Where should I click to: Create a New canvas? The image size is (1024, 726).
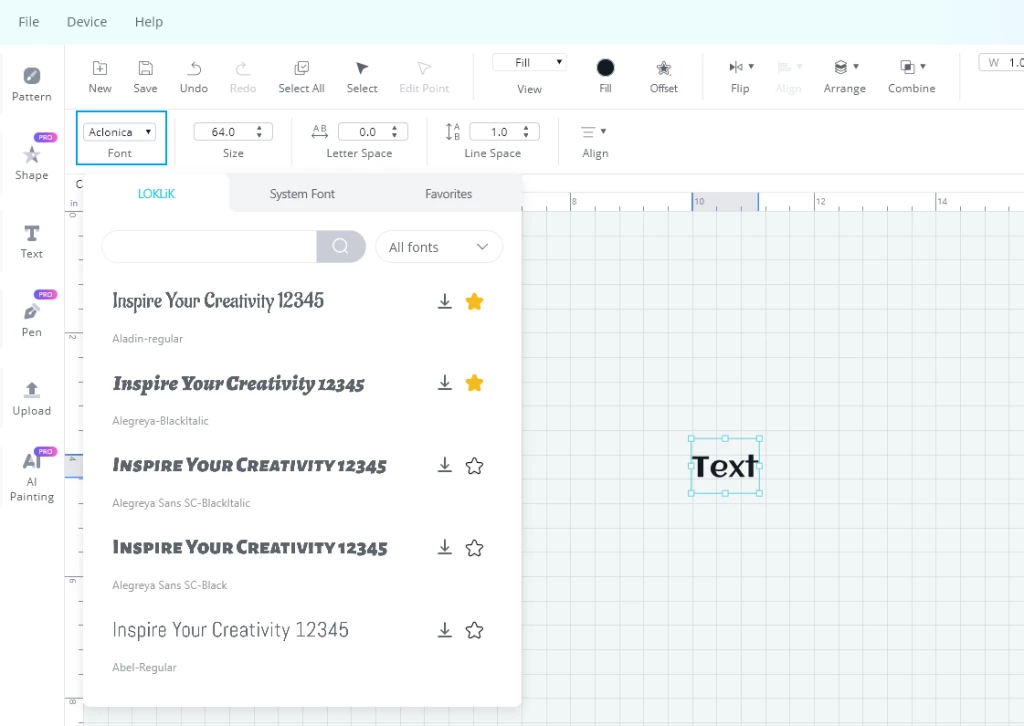(x=100, y=77)
